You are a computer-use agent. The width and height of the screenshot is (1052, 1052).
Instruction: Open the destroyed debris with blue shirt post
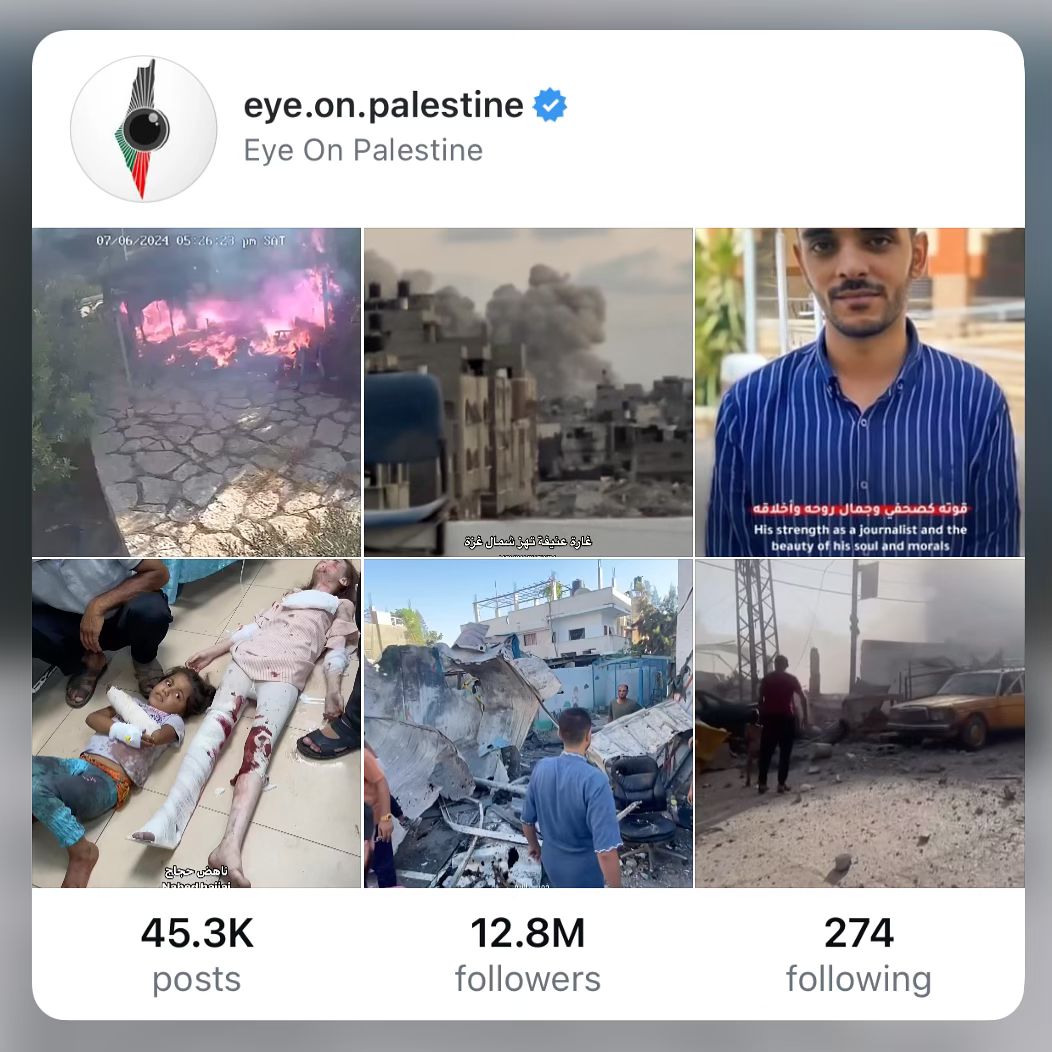[528, 723]
